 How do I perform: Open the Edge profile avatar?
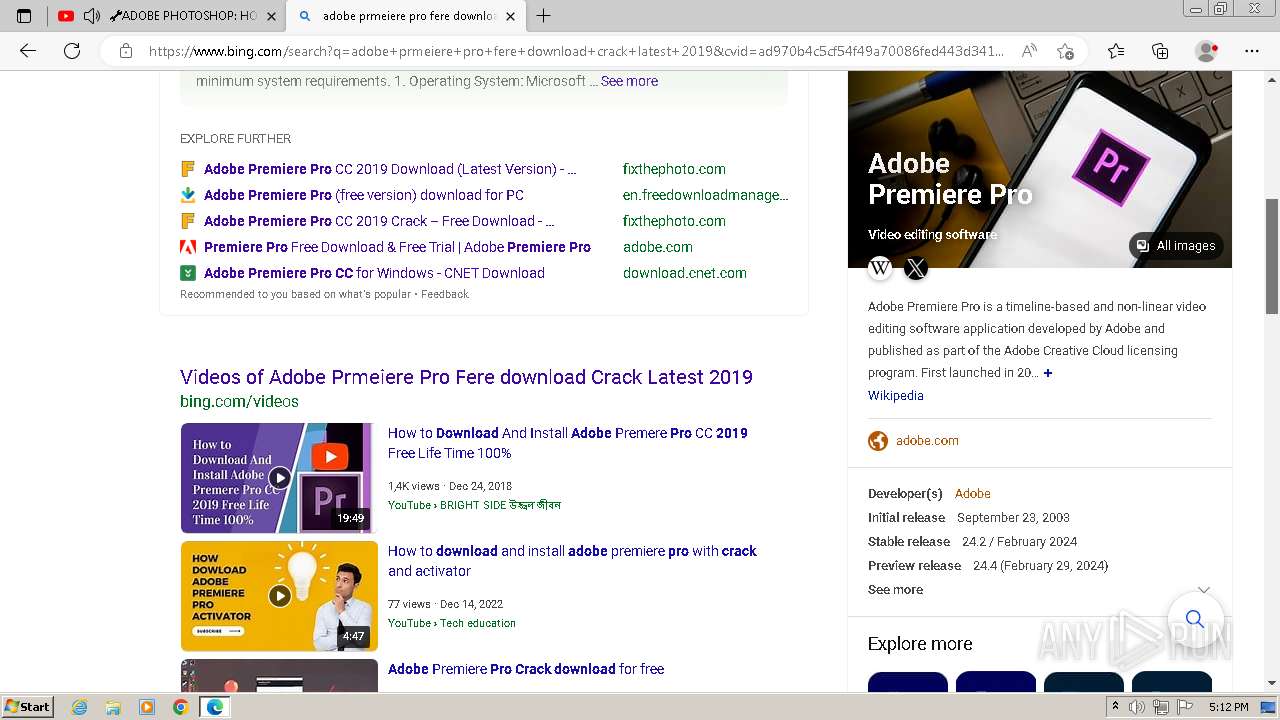[1207, 51]
